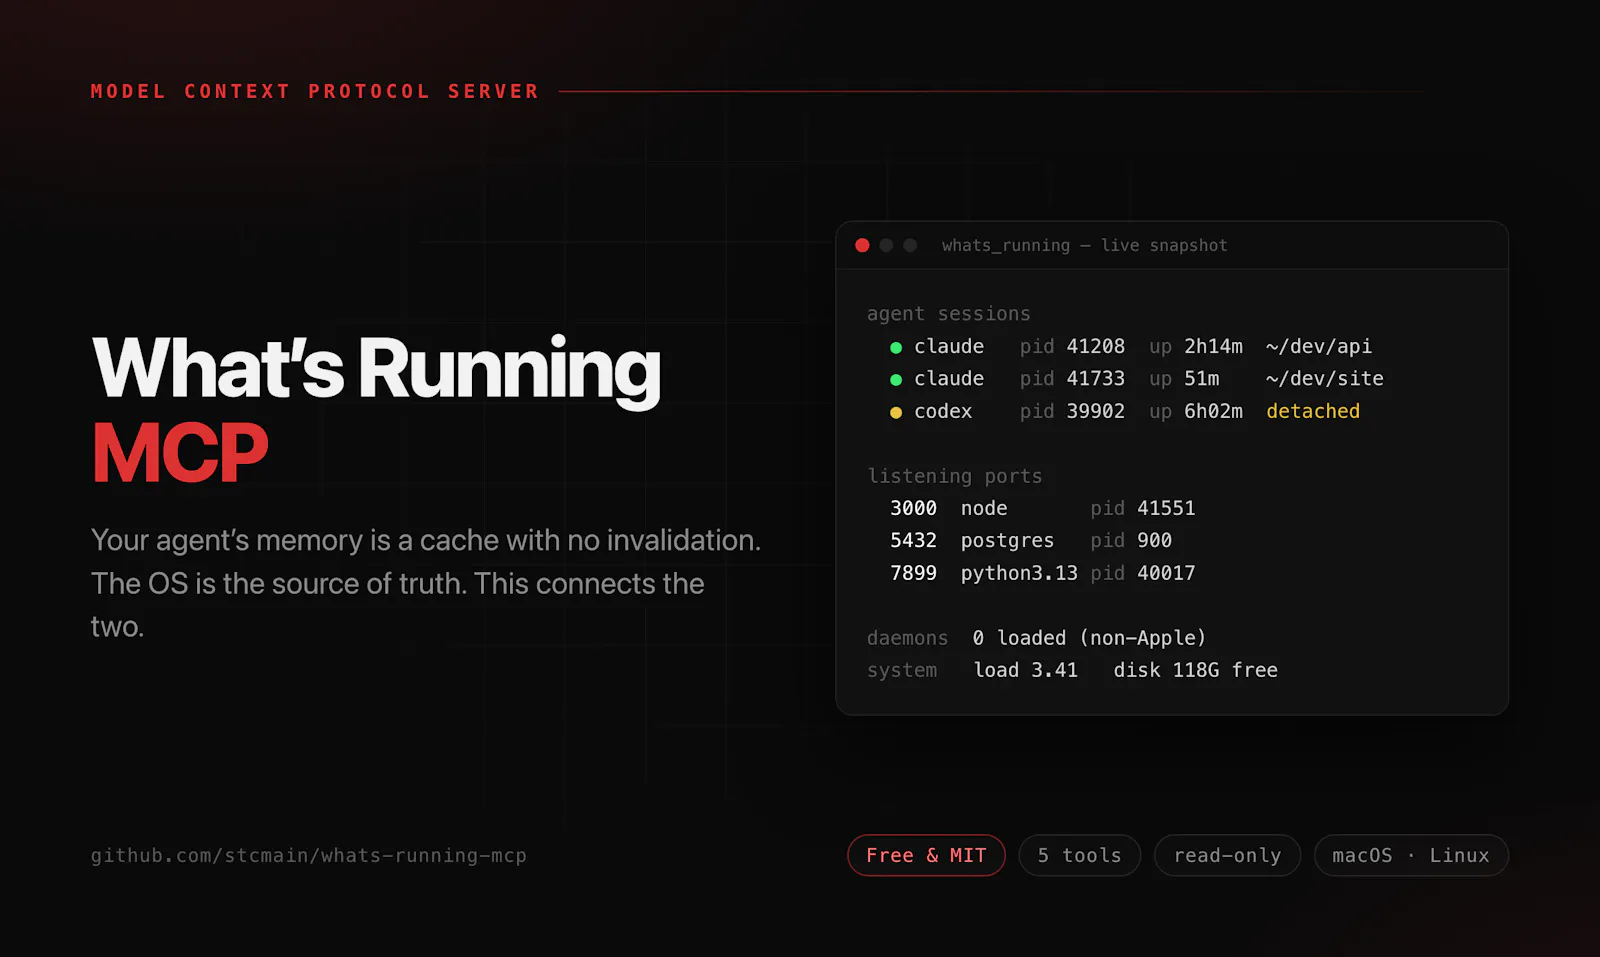
Task: Click pid 41208 value
Action: click(x=1095, y=346)
